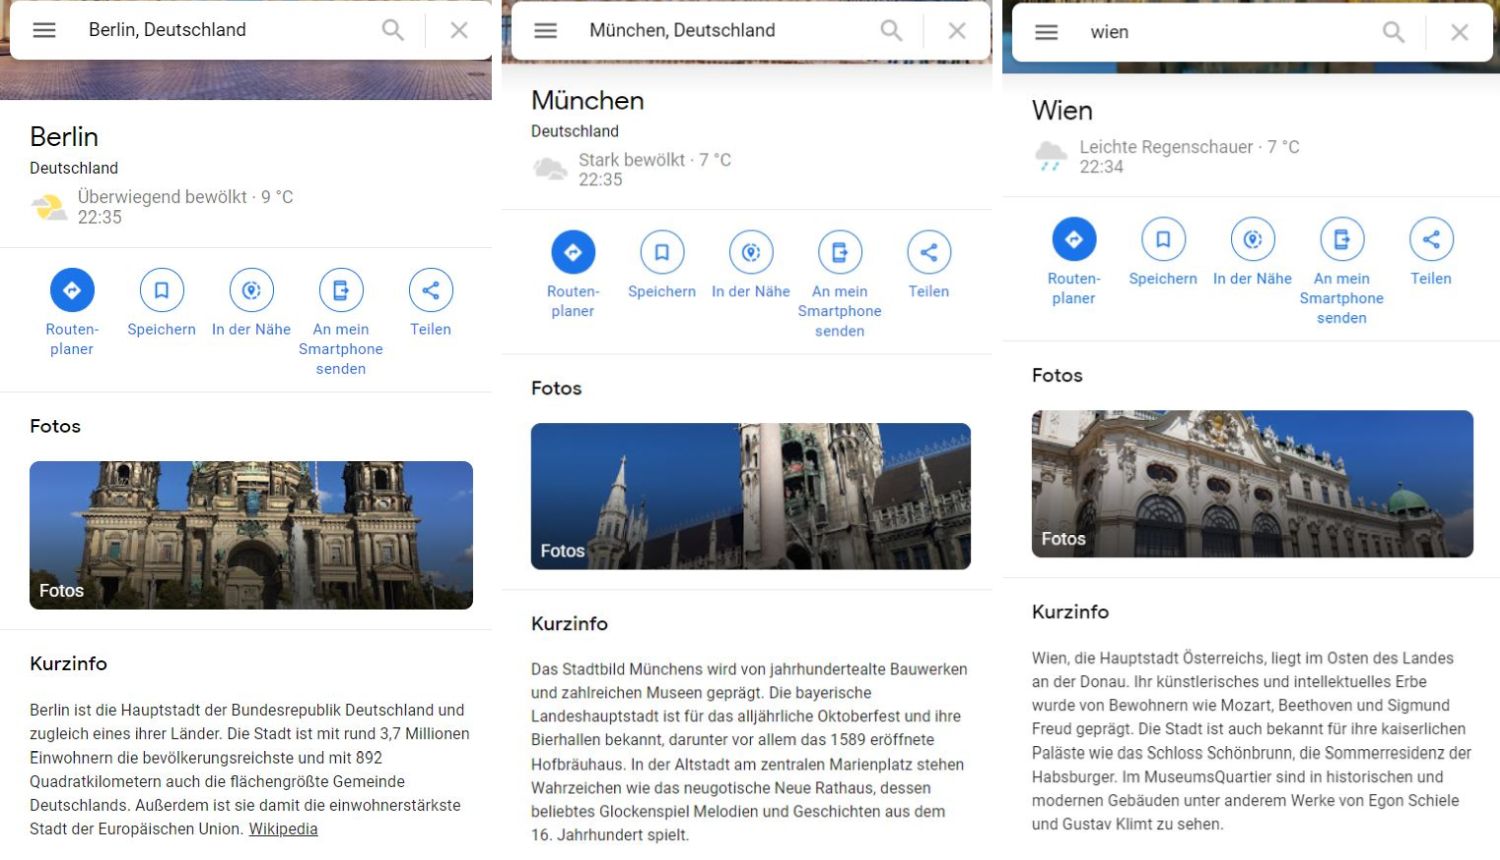The width and height of the screenshot is (1500, 860).
Task: Open Berlin cathedral Fotos thumbnail
Action: click(x=251, y=535)
